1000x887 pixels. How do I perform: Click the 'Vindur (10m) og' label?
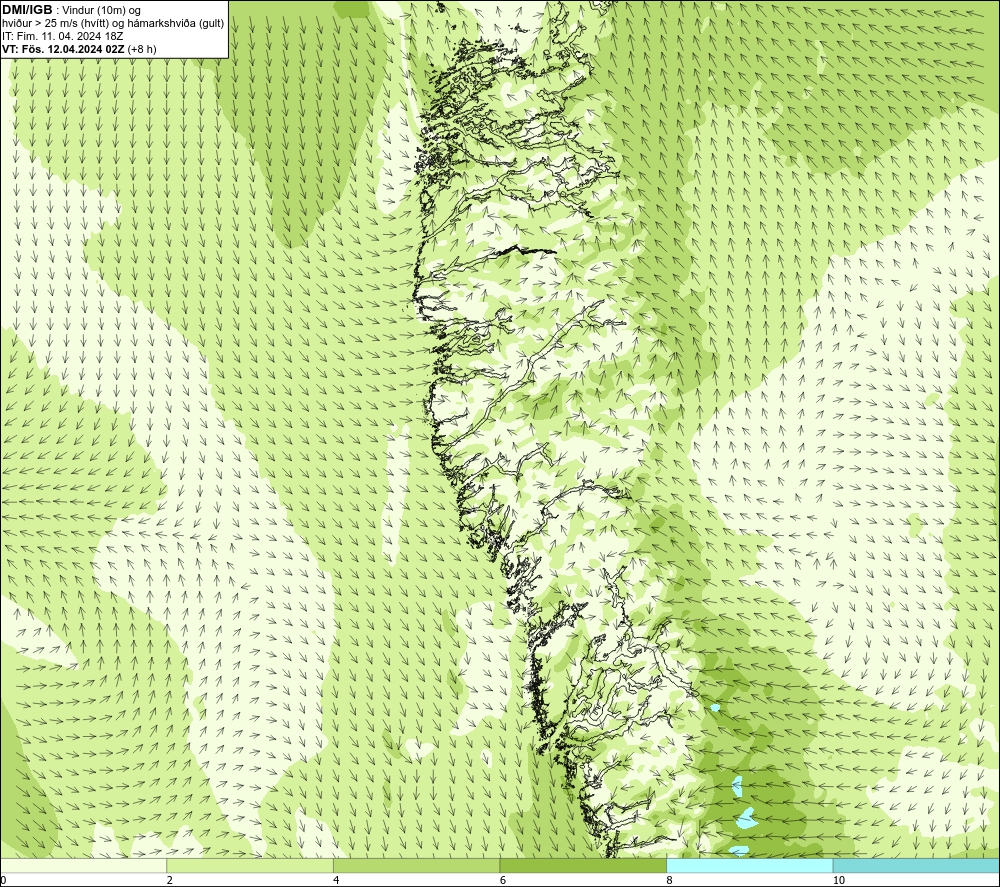(x=103, y=11)
